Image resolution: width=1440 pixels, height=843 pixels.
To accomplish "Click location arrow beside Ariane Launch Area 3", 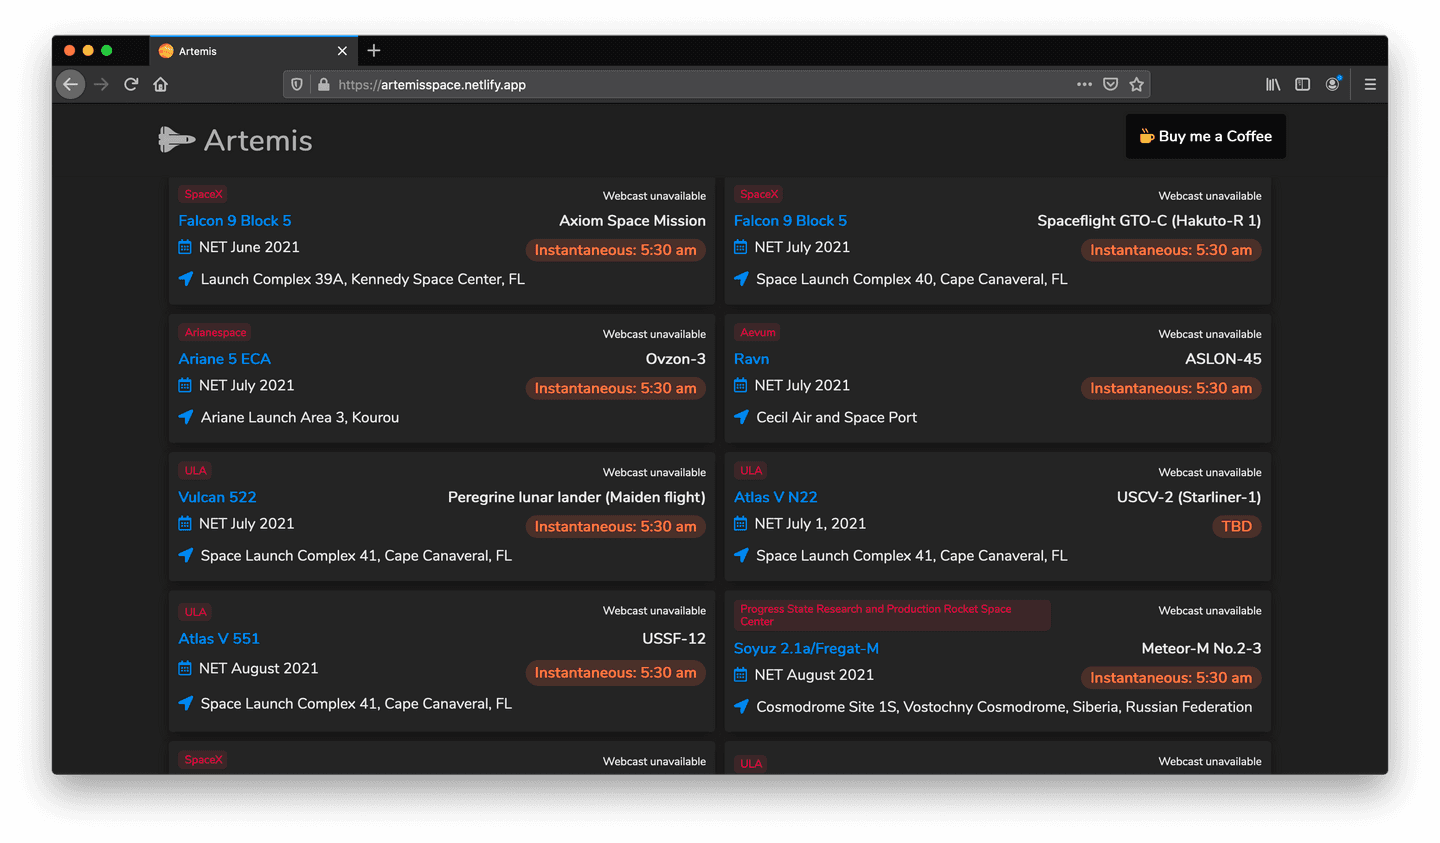I will coord(185,417).
